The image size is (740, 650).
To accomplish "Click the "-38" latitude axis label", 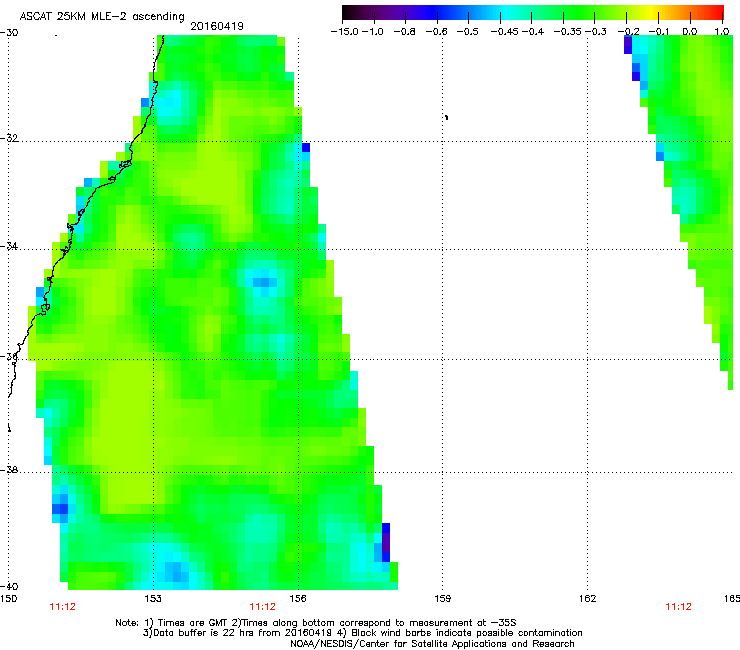I will pos(9,470).
